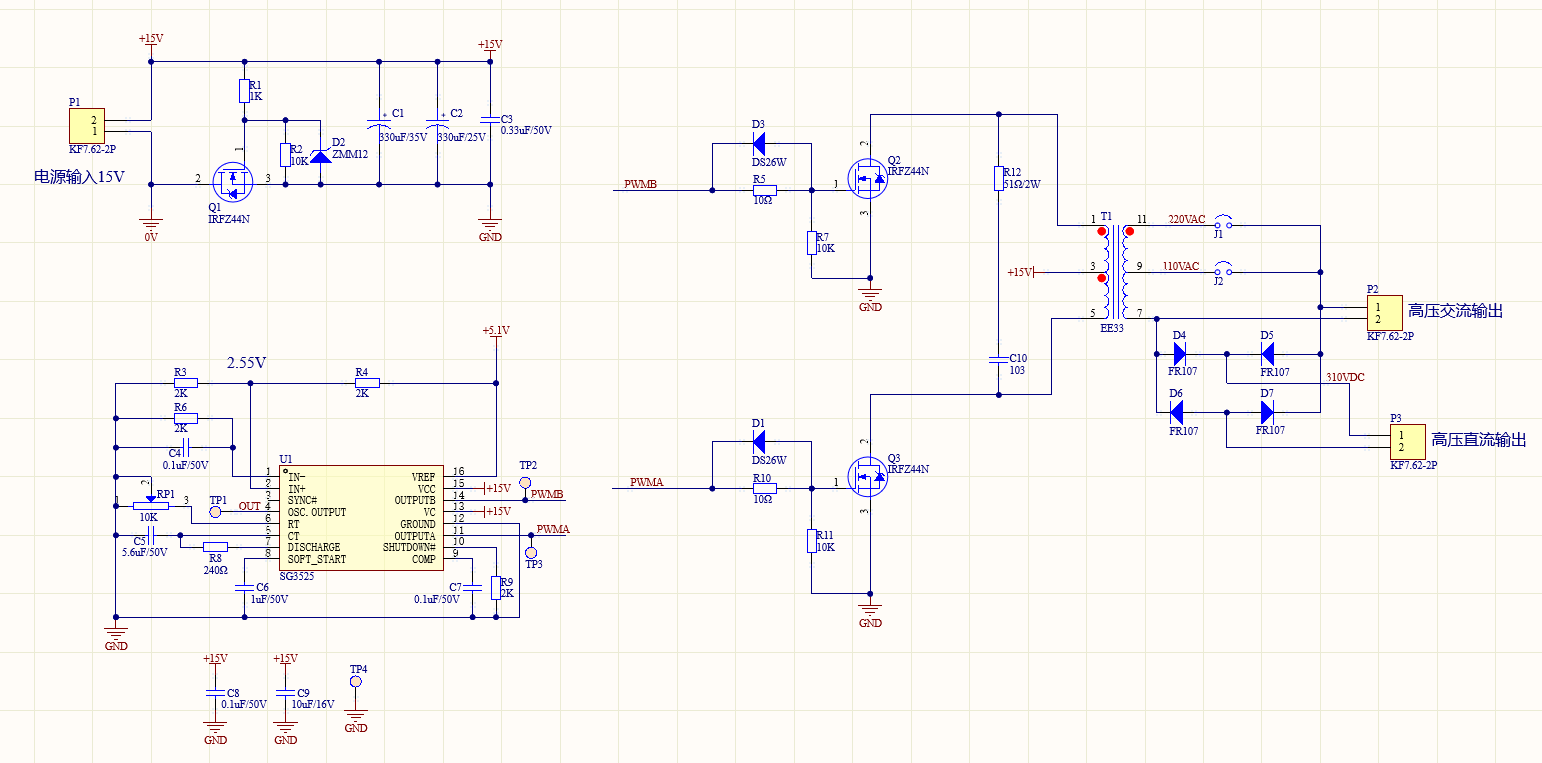Click resistor R11 10K
This screenshot has height=763, width=1542.
812,541
